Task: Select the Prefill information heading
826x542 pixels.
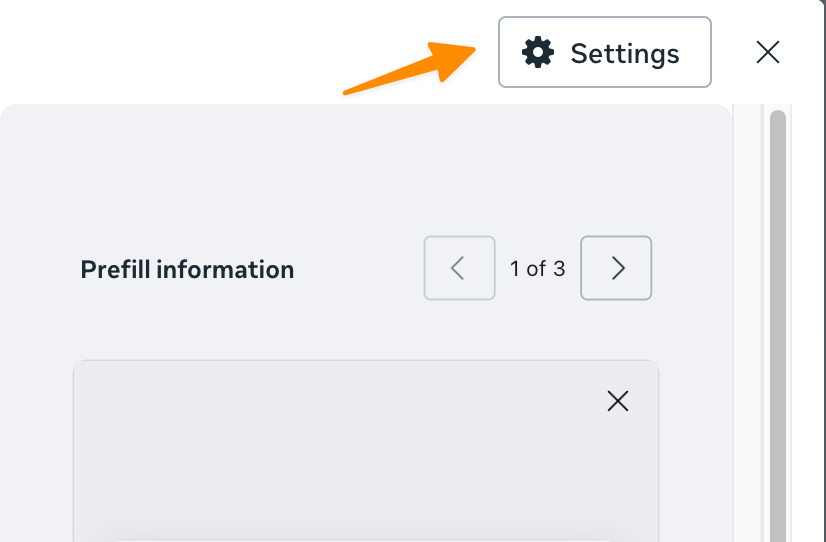Action: point(187,270)
